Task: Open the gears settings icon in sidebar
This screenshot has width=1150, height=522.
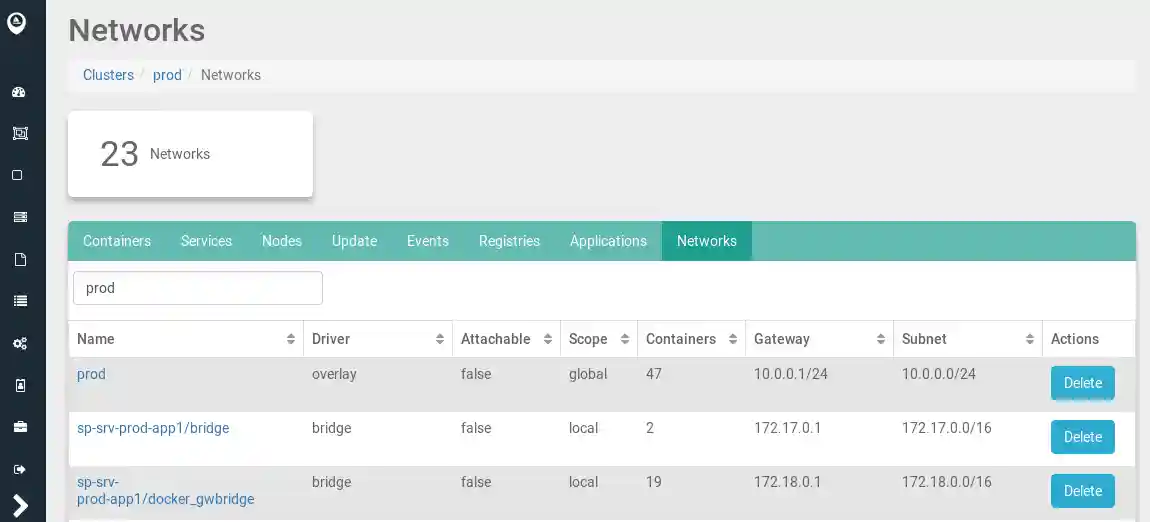Action: click(x=20, y=343)
